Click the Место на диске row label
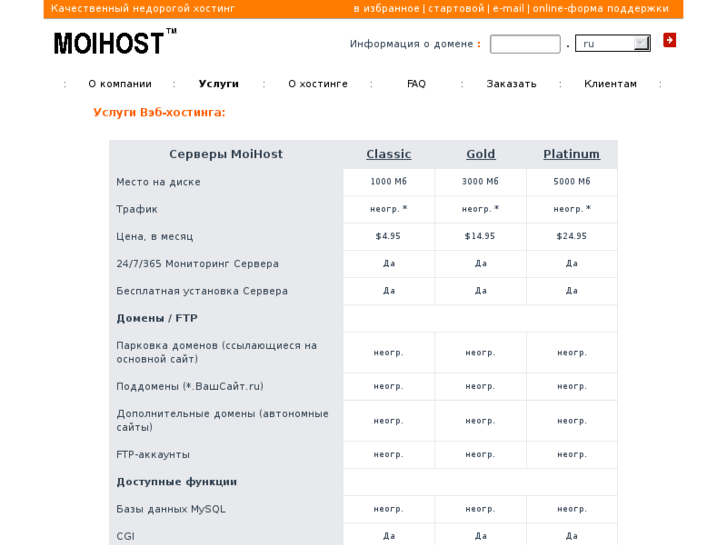This screenshot has height=545, width=727. pyautogui.click(x=158, y=182)
